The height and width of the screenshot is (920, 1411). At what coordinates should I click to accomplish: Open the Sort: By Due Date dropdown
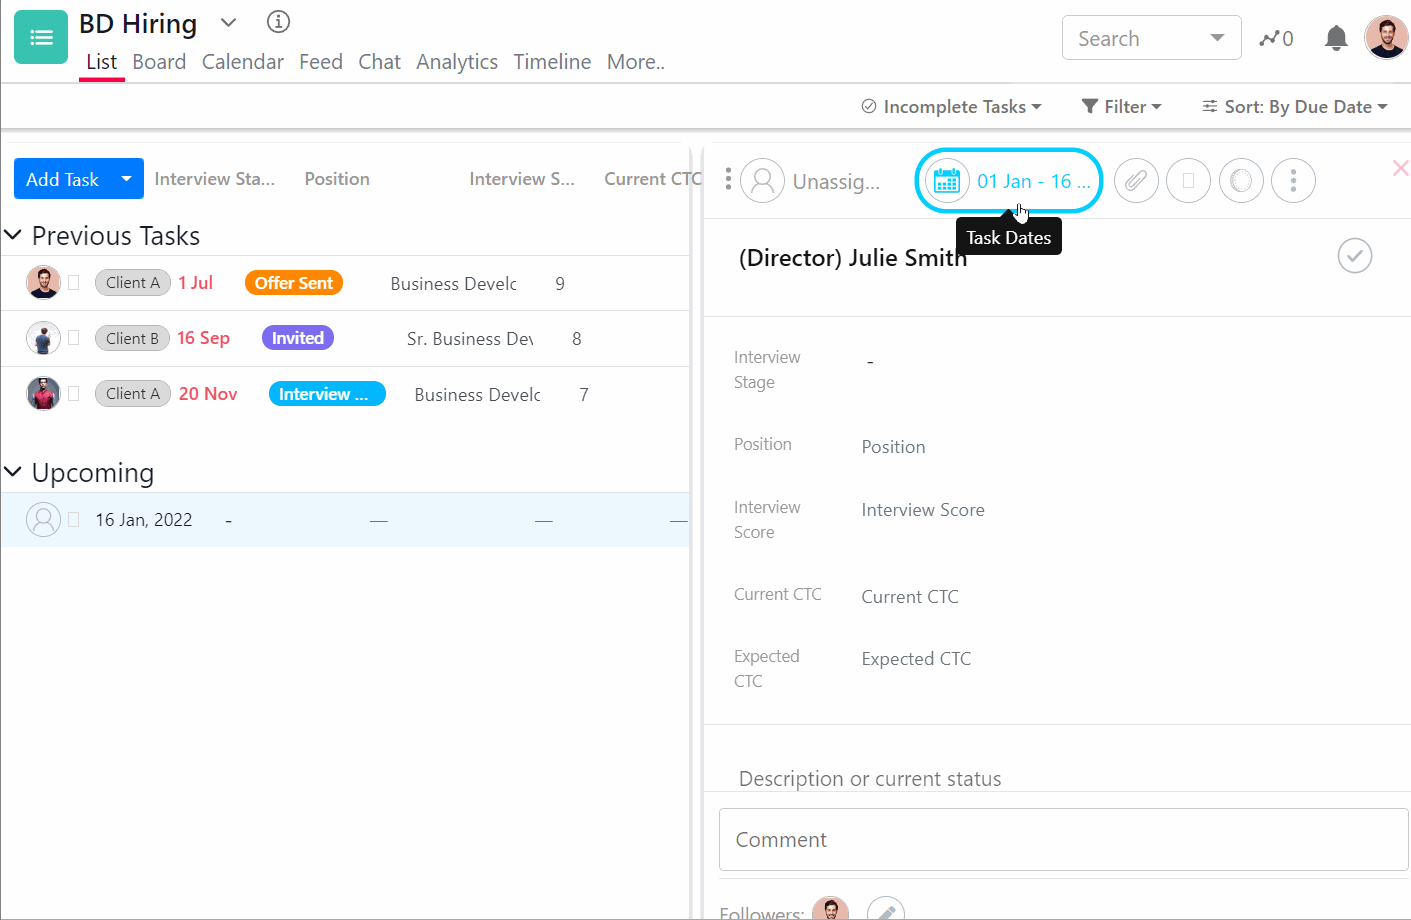point(1293,106)
